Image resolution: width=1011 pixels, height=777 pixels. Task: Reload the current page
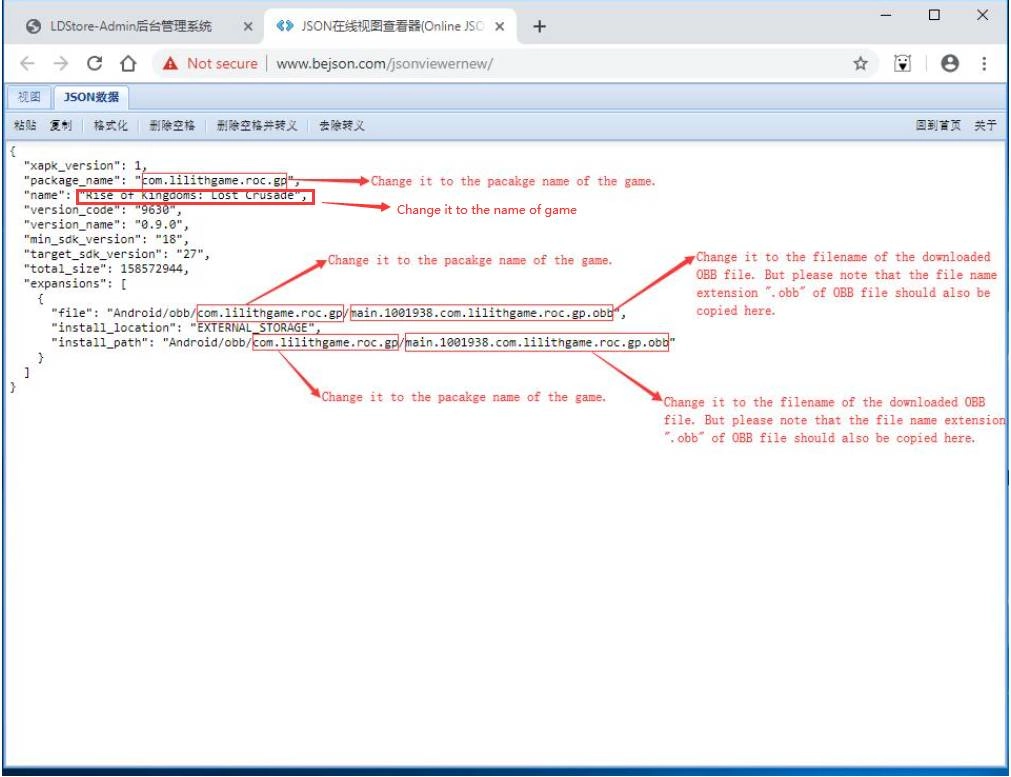95,64
